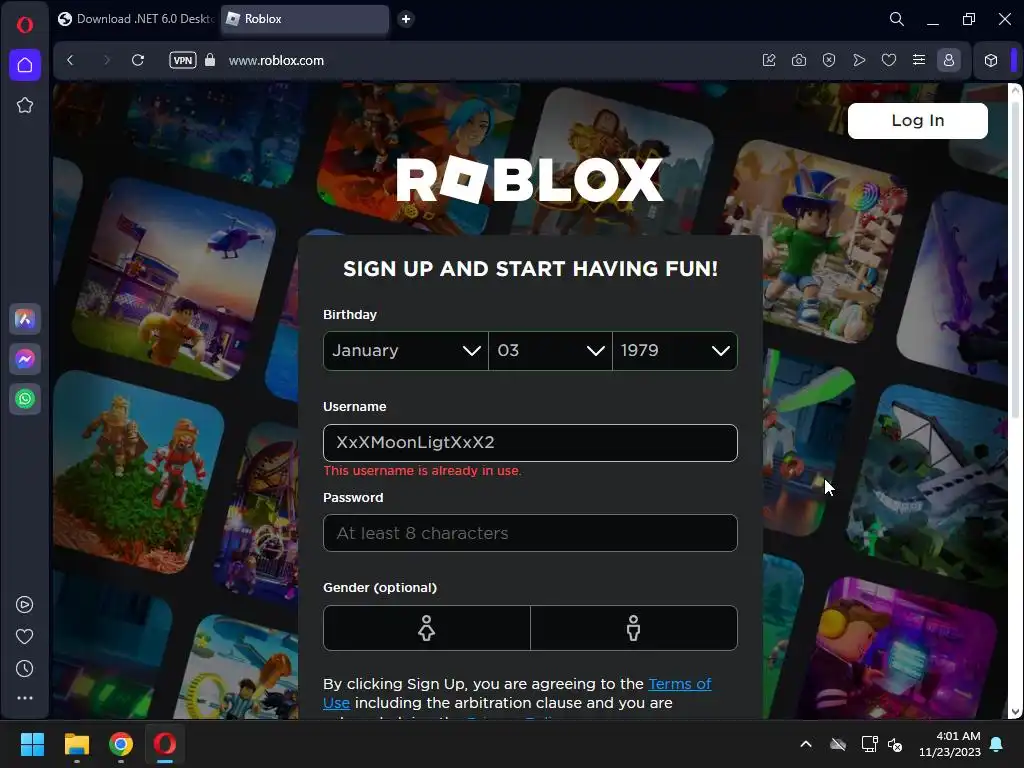Viewport: 1024px width, 768px height.
Task: Open Google Chrome from the taskbar
Action: [x=121, y=744]
